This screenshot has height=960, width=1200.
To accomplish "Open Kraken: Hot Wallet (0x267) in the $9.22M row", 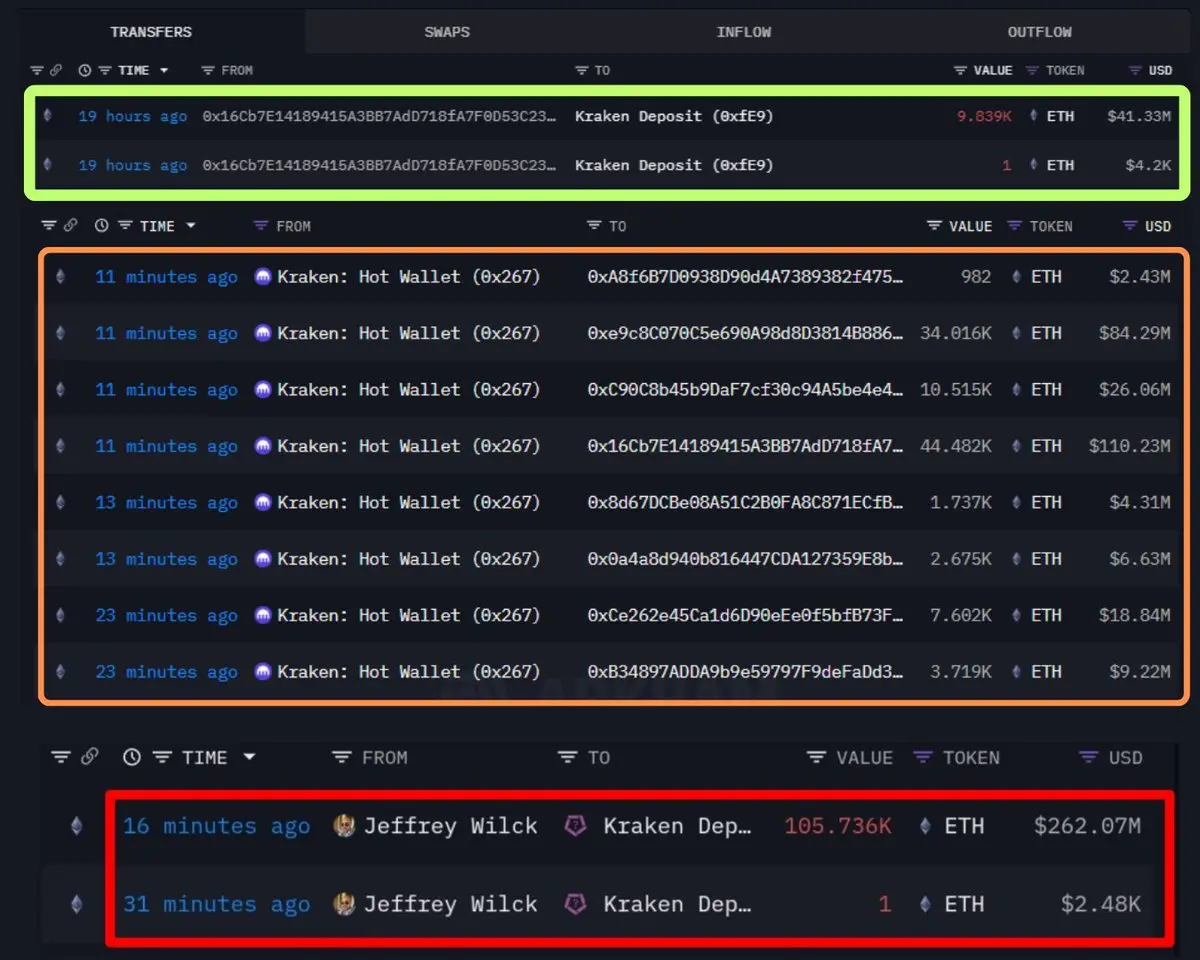I will coord(408,671).
